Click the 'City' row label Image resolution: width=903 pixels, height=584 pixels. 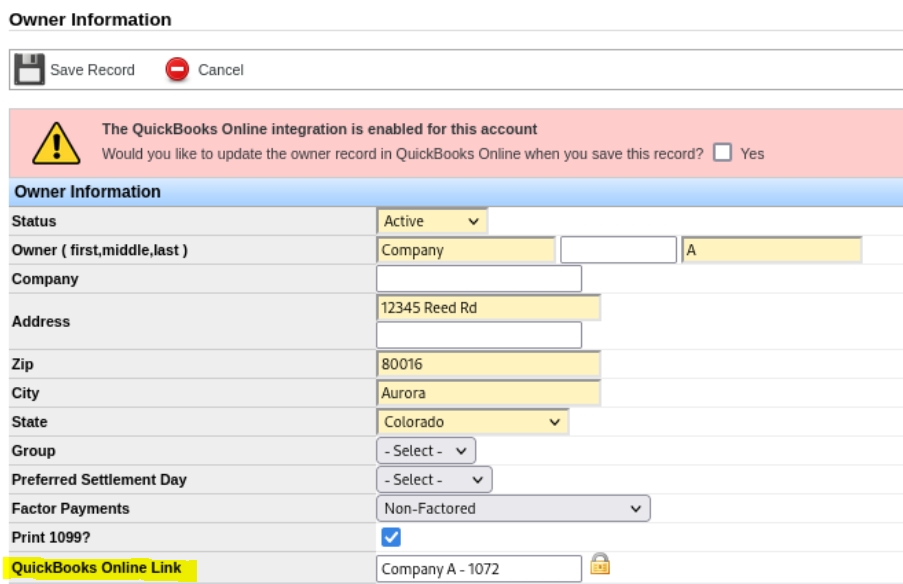pyautogui.click(x=25, y=393)
